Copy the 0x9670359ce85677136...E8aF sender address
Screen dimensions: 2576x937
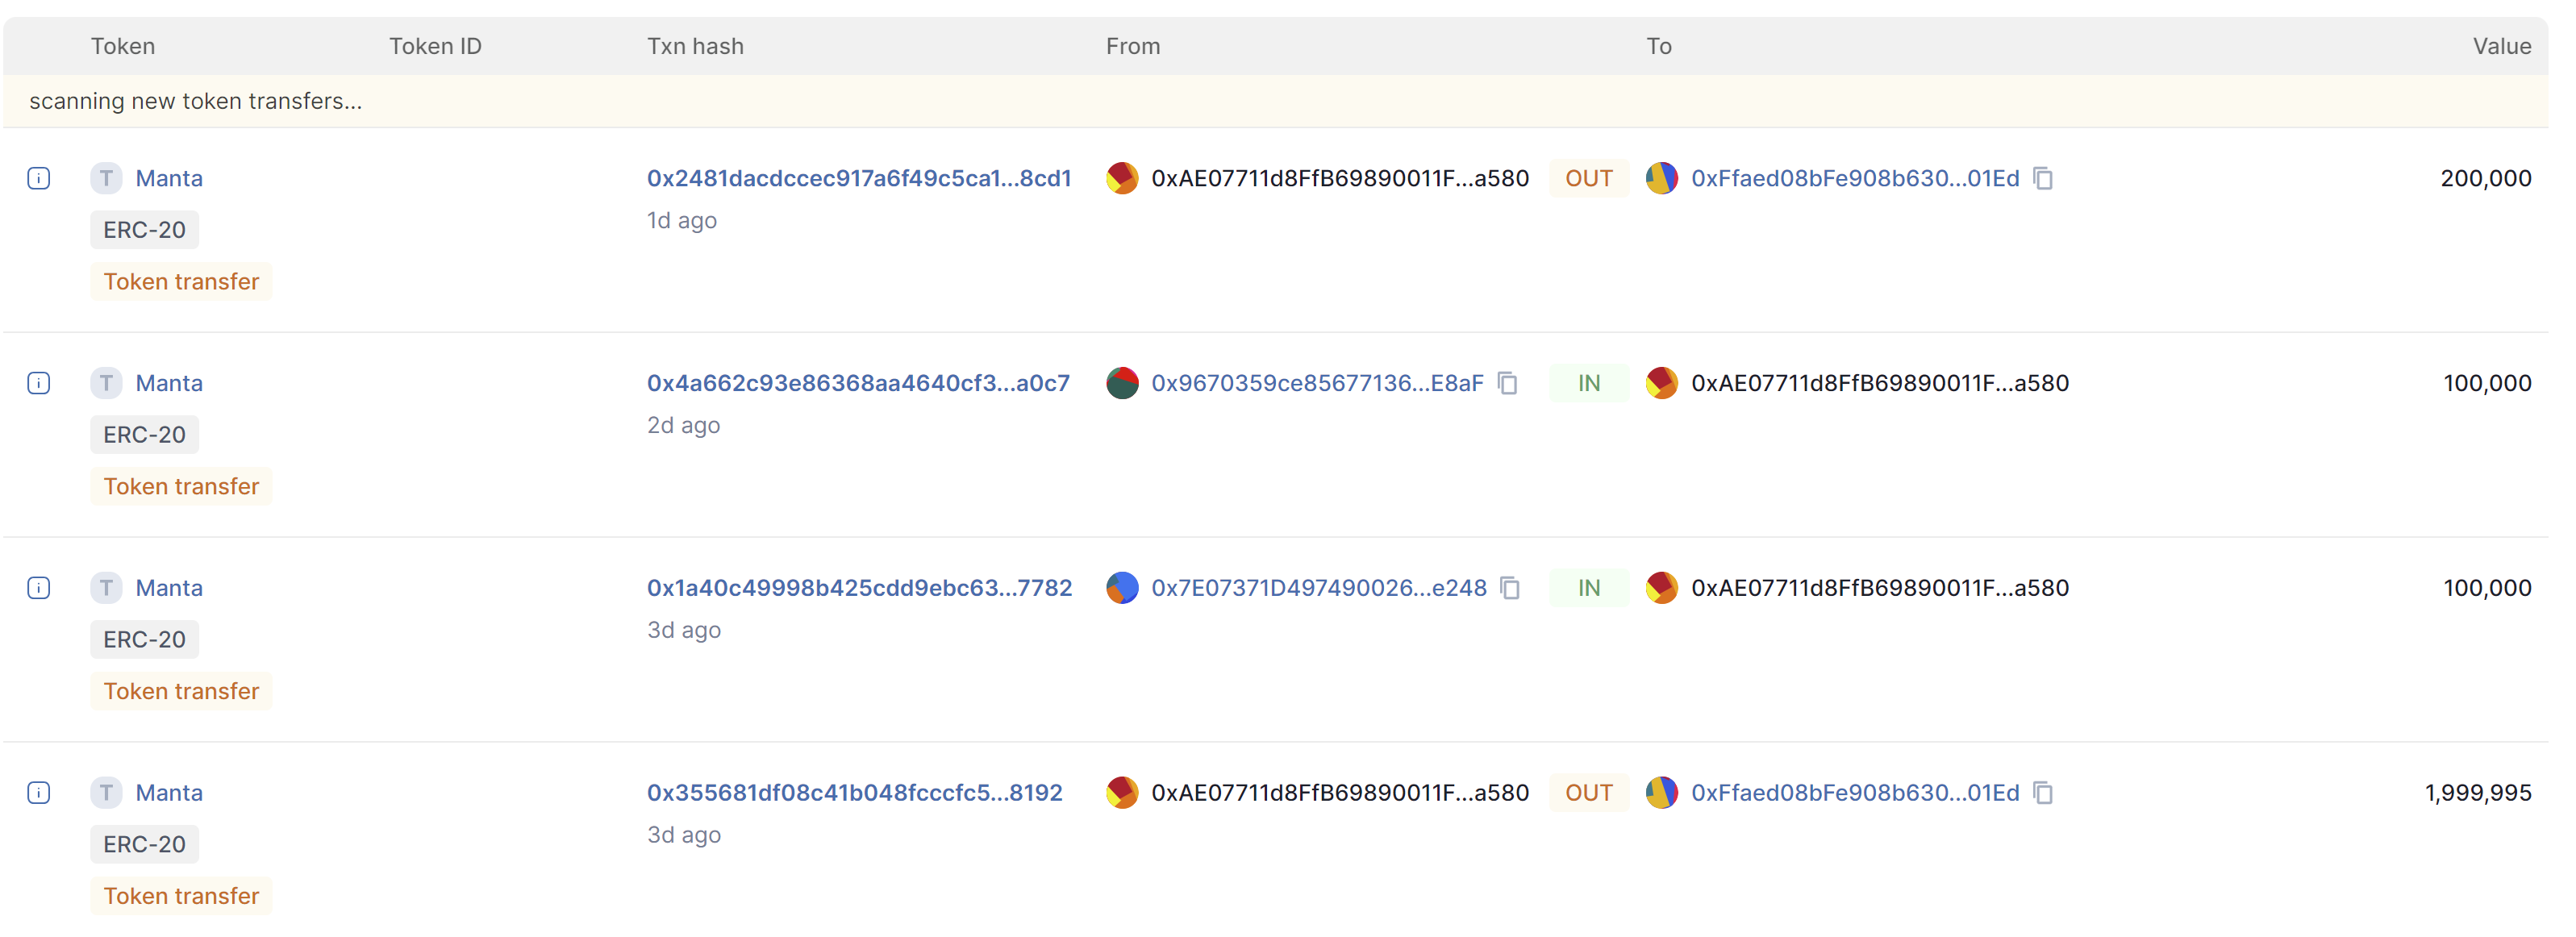point(1508,382)
